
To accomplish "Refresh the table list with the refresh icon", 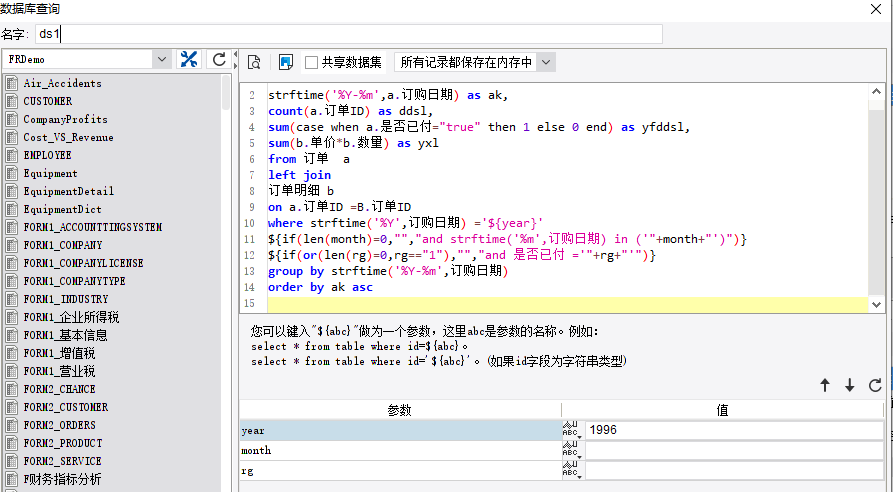I will coord(219,59).
